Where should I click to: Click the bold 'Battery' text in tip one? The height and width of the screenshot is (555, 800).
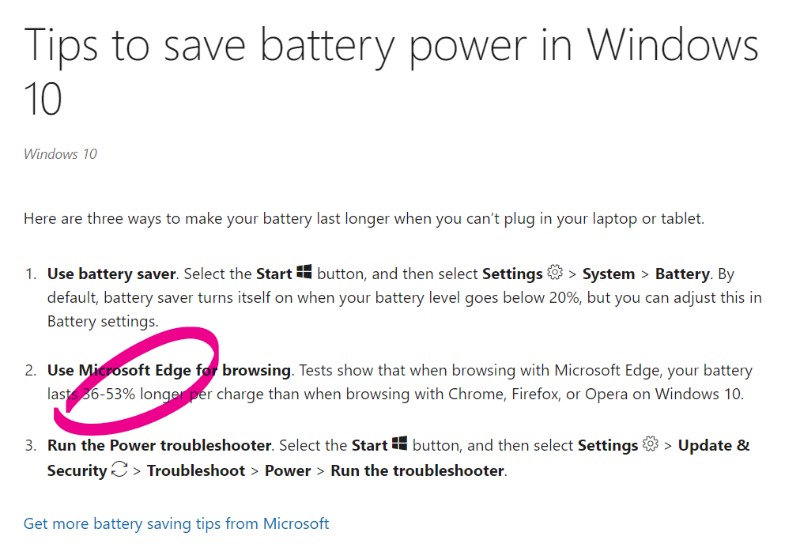click(682, 274)
